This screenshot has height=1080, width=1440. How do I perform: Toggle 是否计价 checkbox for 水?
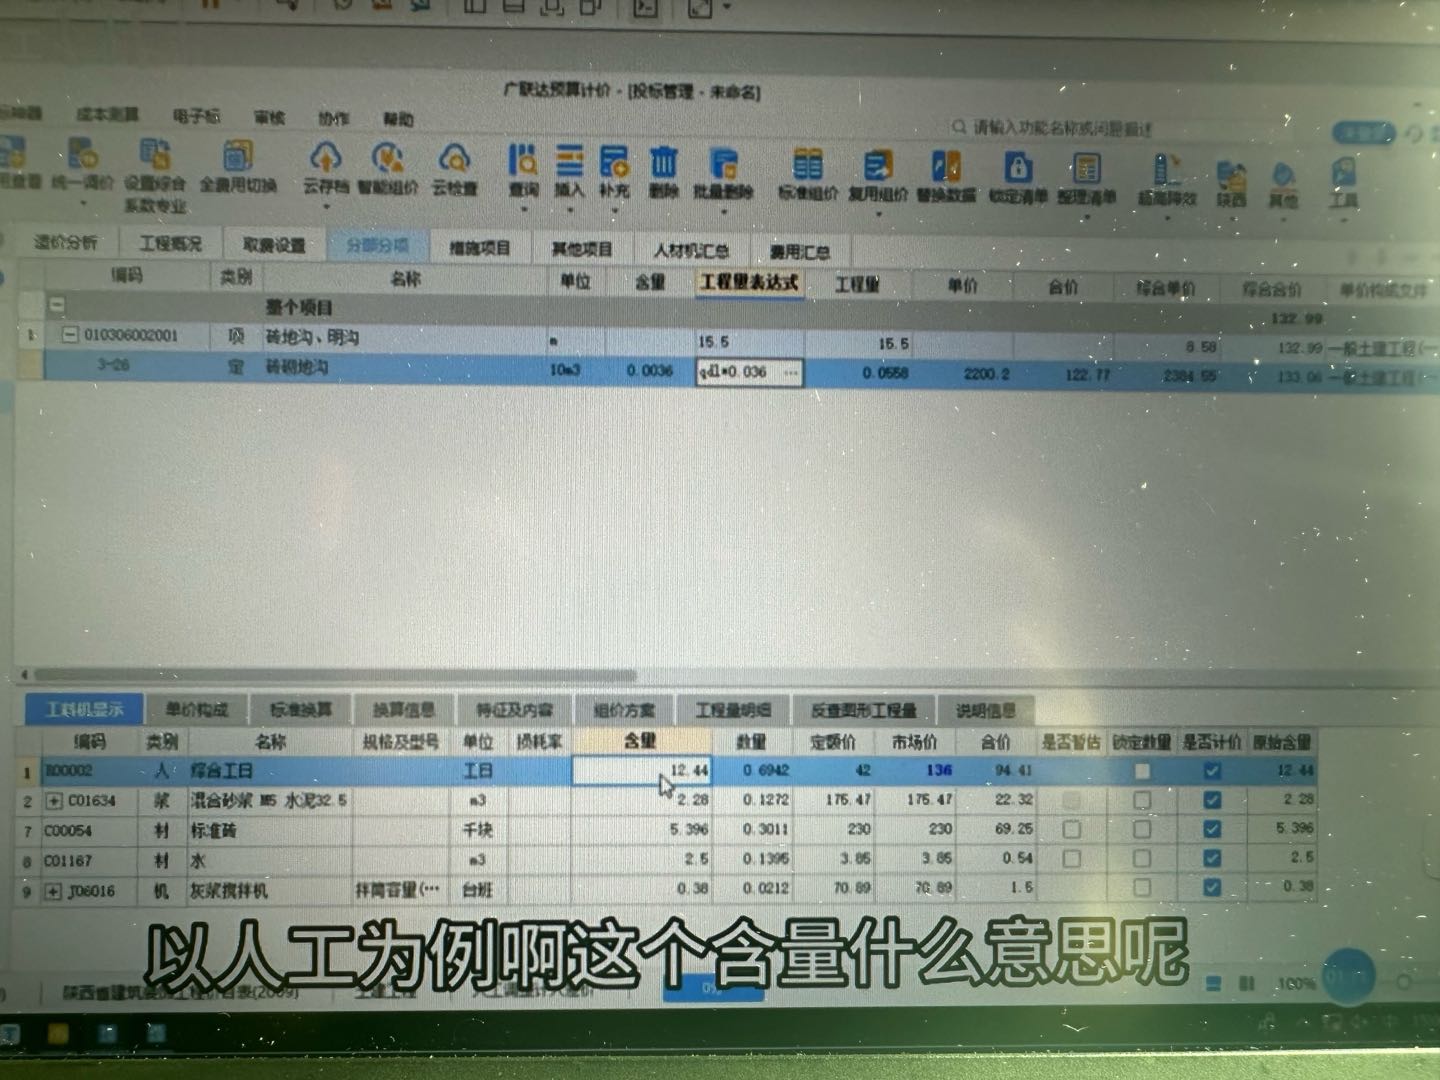pyautogui.click(x=1212, y=858)
